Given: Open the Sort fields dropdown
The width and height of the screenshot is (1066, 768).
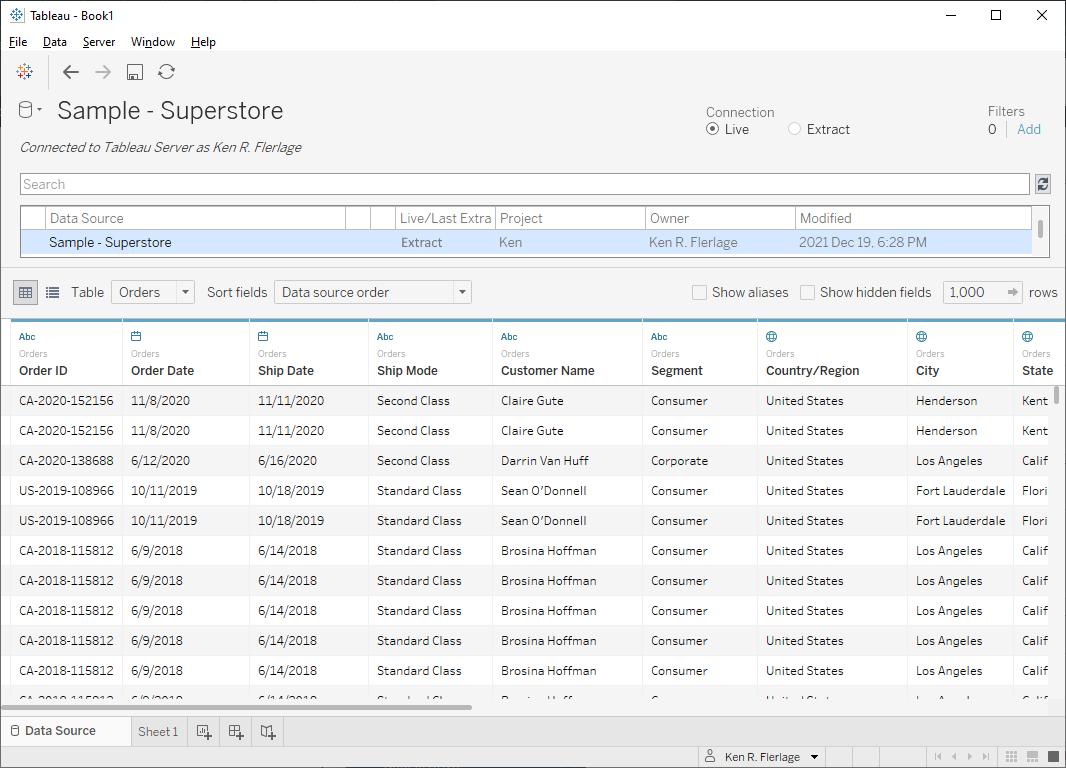Looking at the screenshot, I should coord(373,292).
